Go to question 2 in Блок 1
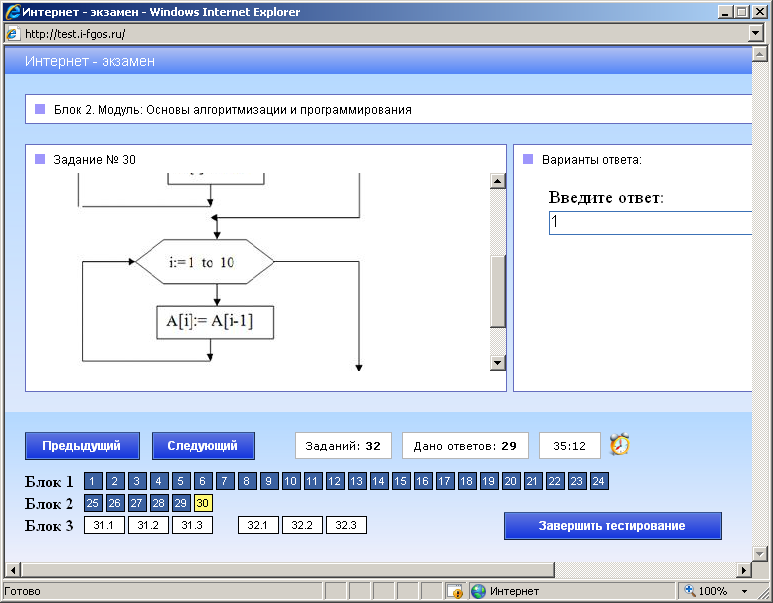Viewport: 773px width, 603px height. [114, 481]
